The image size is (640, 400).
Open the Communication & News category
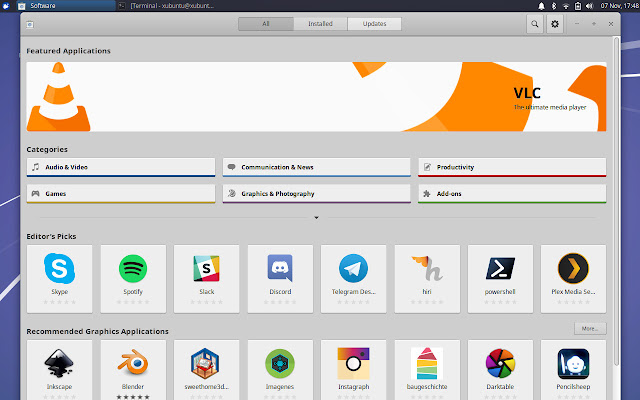click(x=316, y=167)
